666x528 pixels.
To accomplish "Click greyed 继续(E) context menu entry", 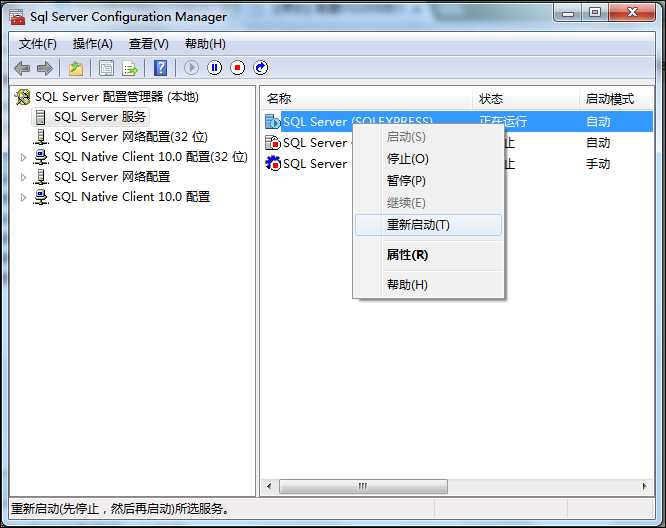I will tap(429, 203).
